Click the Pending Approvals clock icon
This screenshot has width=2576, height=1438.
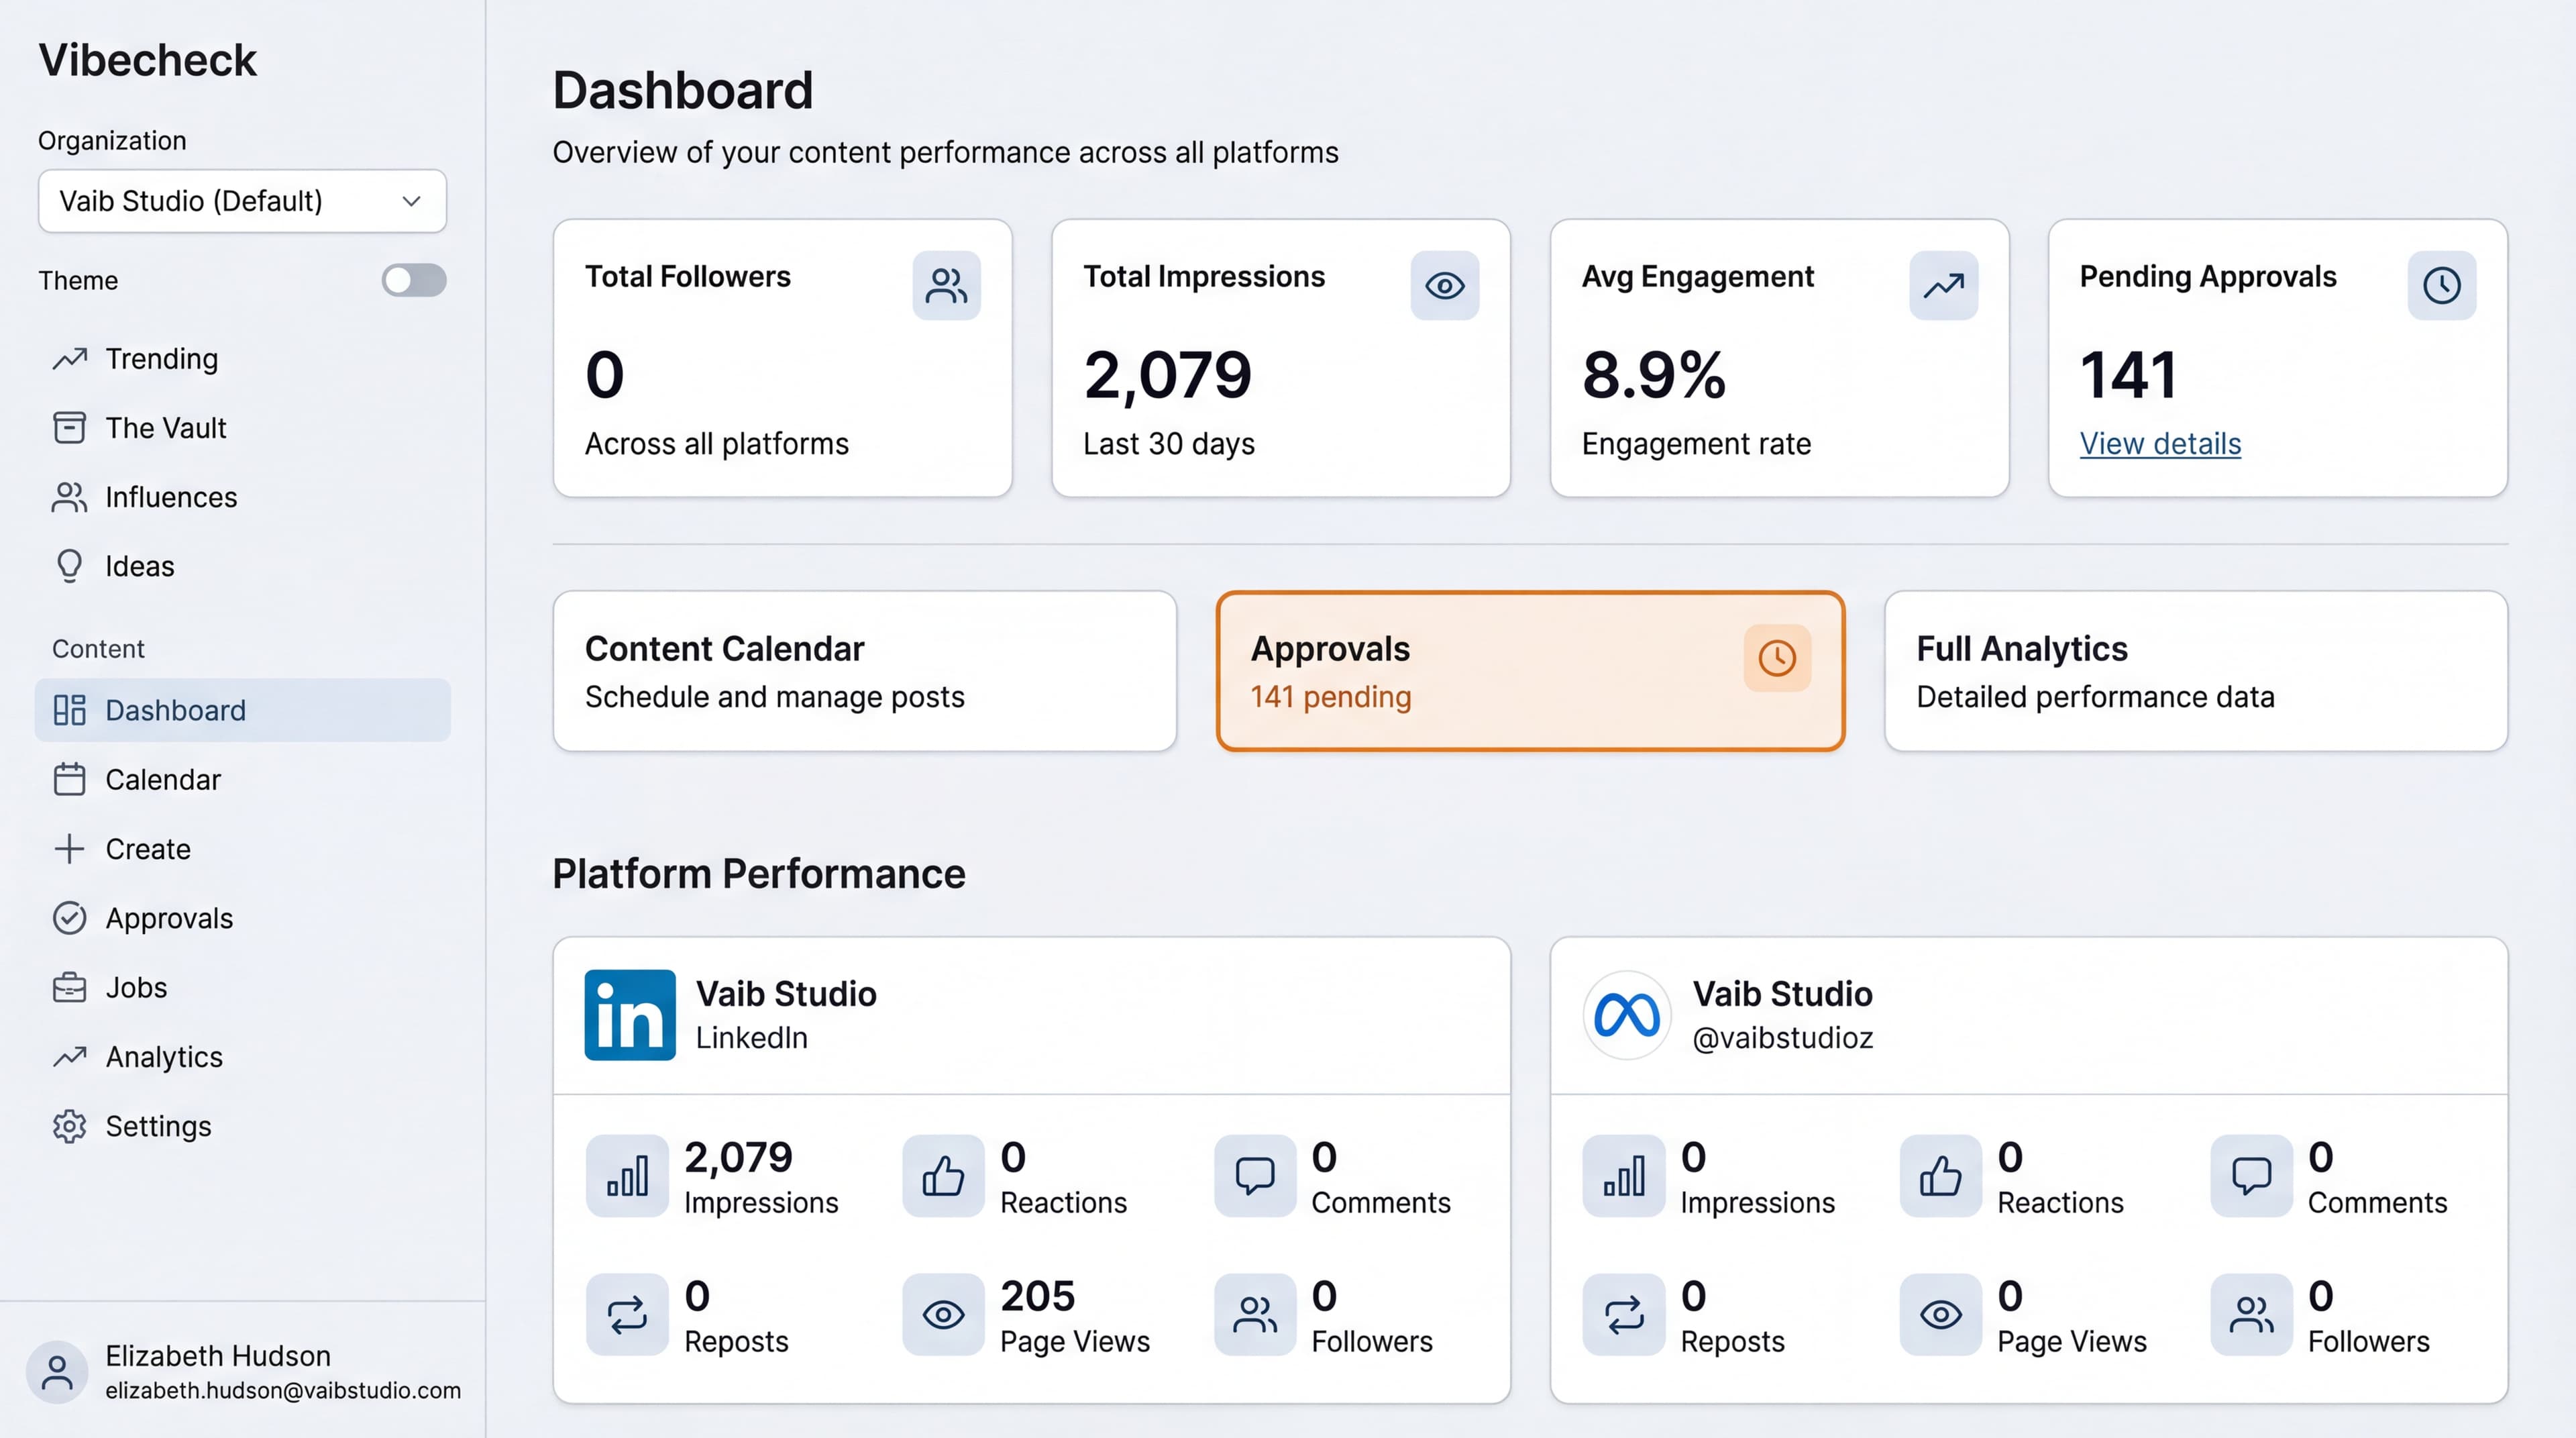point(2442,286)
